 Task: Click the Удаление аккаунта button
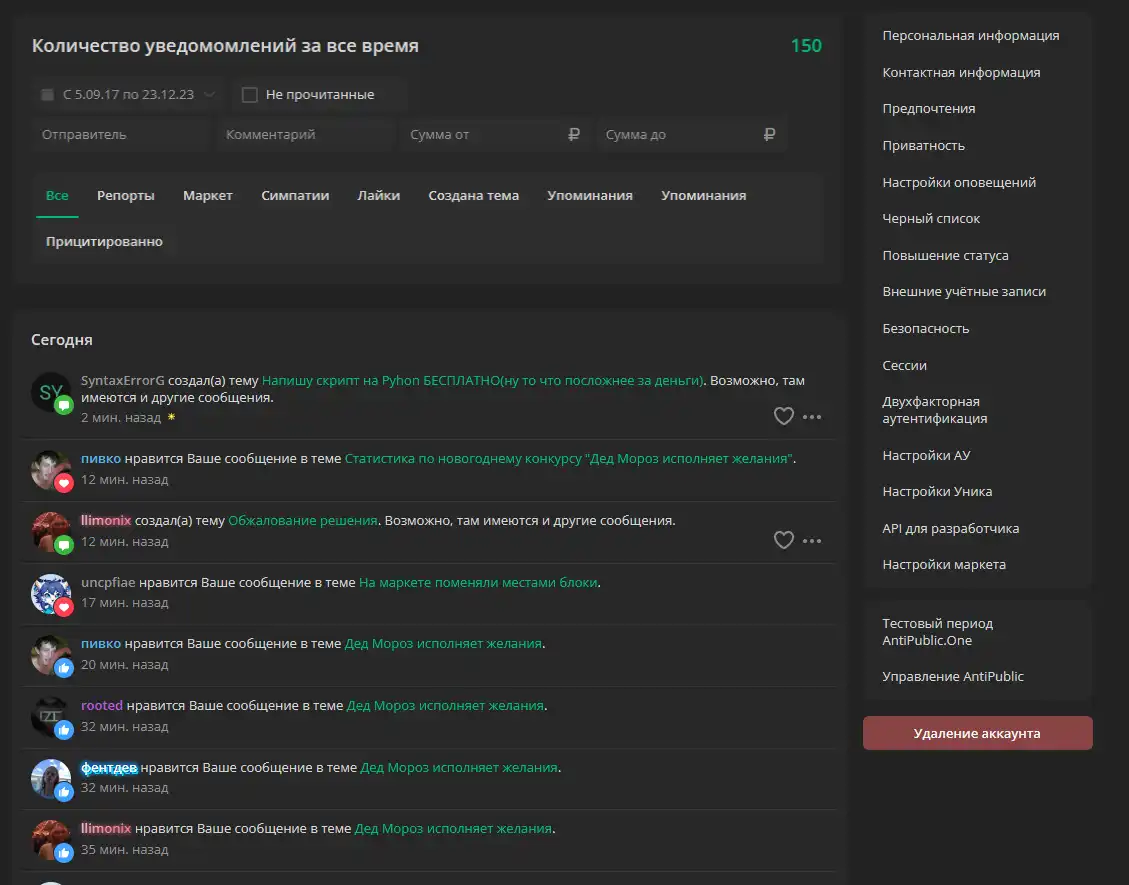(x=977, y=733)
